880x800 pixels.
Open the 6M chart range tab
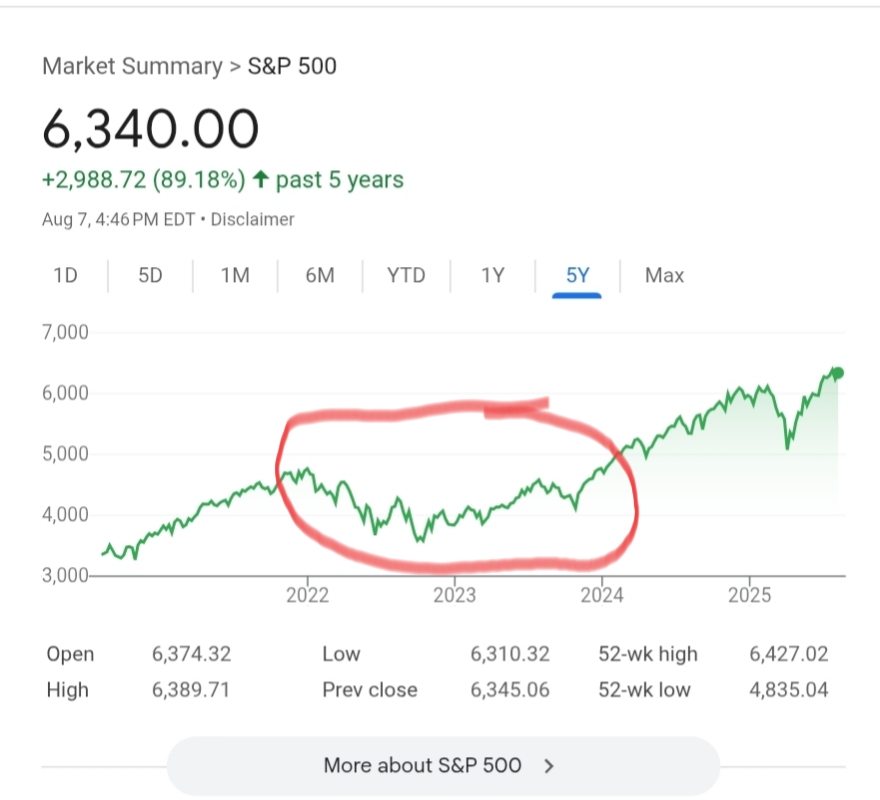click(320, 275)
